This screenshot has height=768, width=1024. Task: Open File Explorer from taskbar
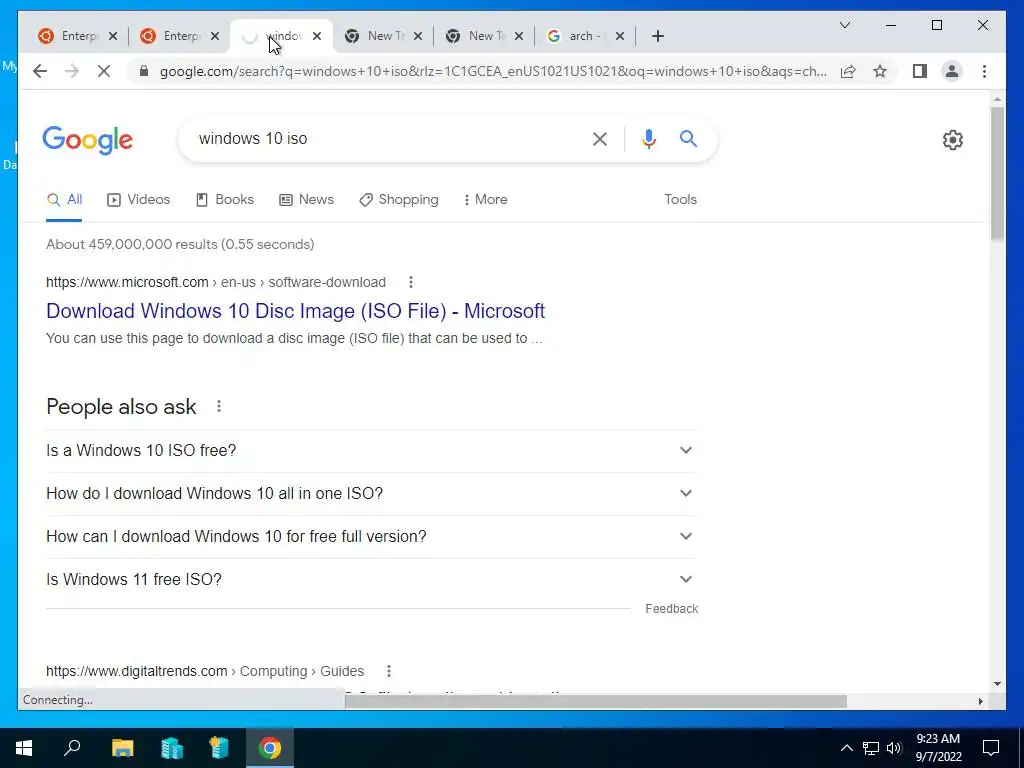[122, 748]
